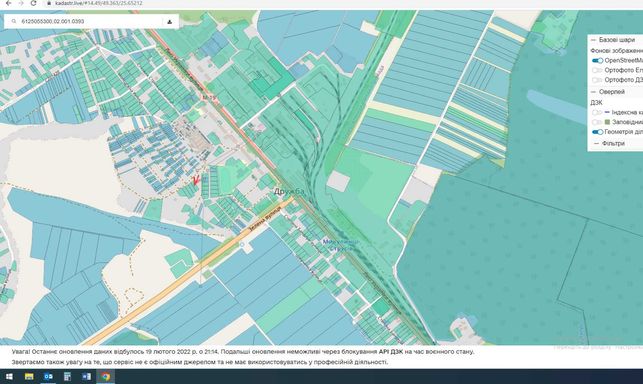Open Word from the taskbar
The height and width of the screenshot is (384, 643).
tap(86, 376)
